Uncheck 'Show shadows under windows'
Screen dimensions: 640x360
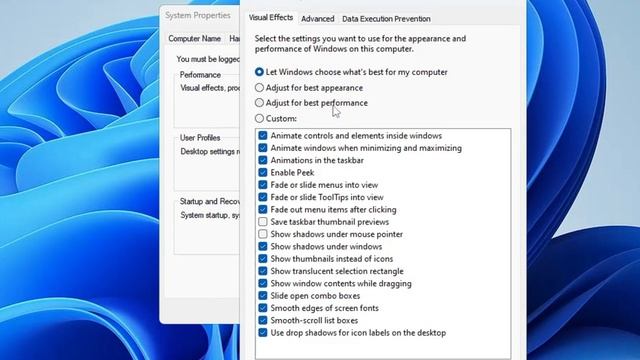click(x=263, y=246)
